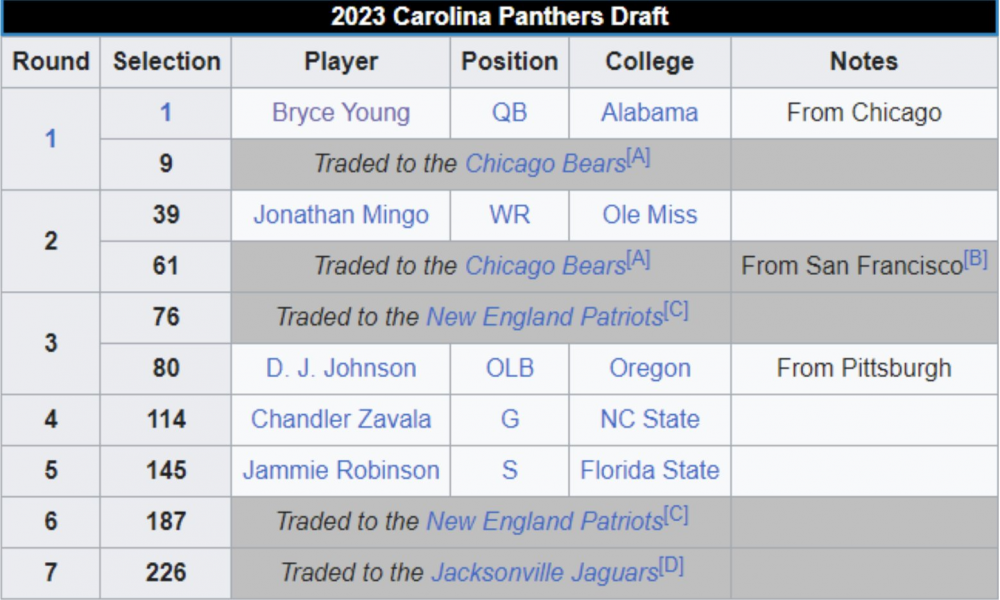This screenshot has width=1000, height=600.
Task: Open New England Patriots link in selection 76 row
Action: pyautogui.click(x=545, y=317)
